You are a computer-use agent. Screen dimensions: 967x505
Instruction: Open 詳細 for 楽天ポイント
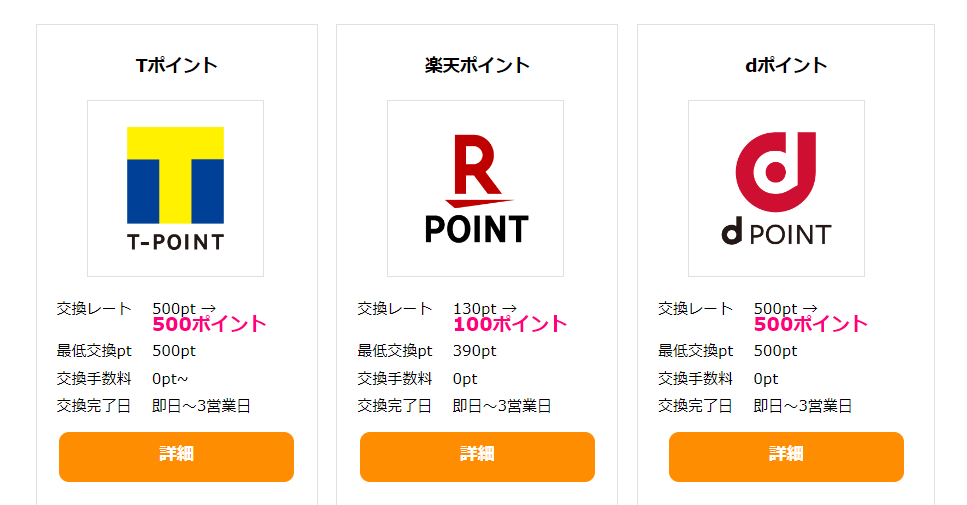(477, 457)
